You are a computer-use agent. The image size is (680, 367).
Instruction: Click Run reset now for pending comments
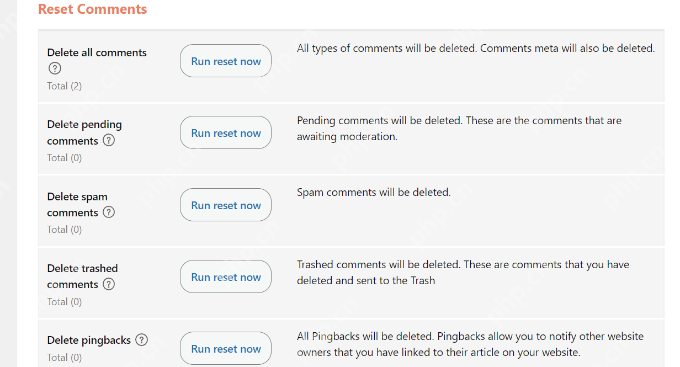coord(226,133)
